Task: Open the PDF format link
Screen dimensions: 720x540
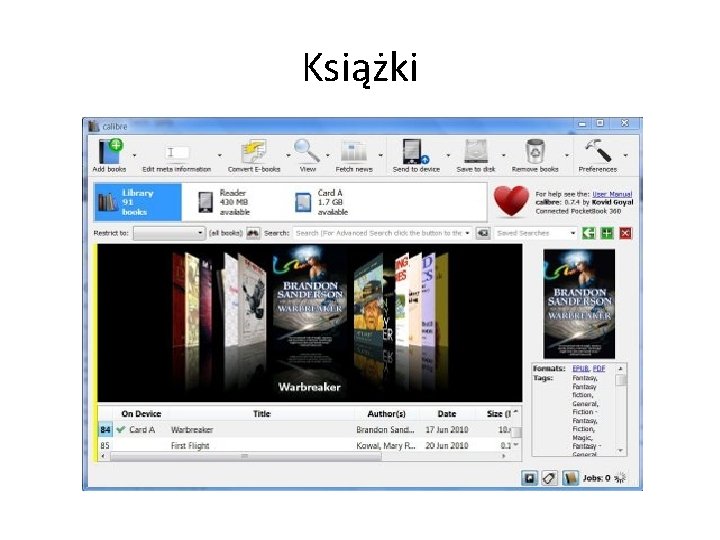Action: coord(599,369)
